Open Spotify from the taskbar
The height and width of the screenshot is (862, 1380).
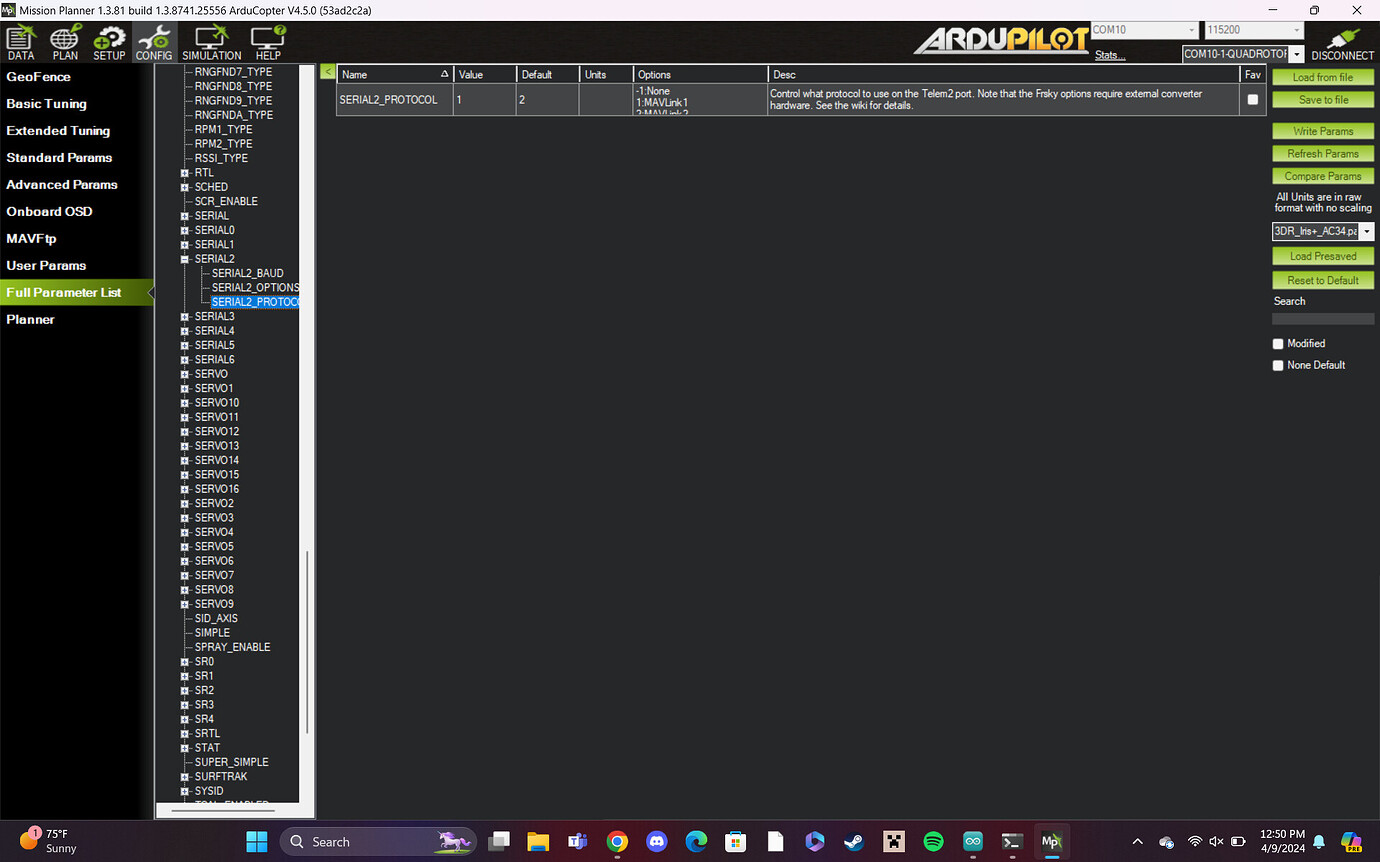click(x=933, y=842)
